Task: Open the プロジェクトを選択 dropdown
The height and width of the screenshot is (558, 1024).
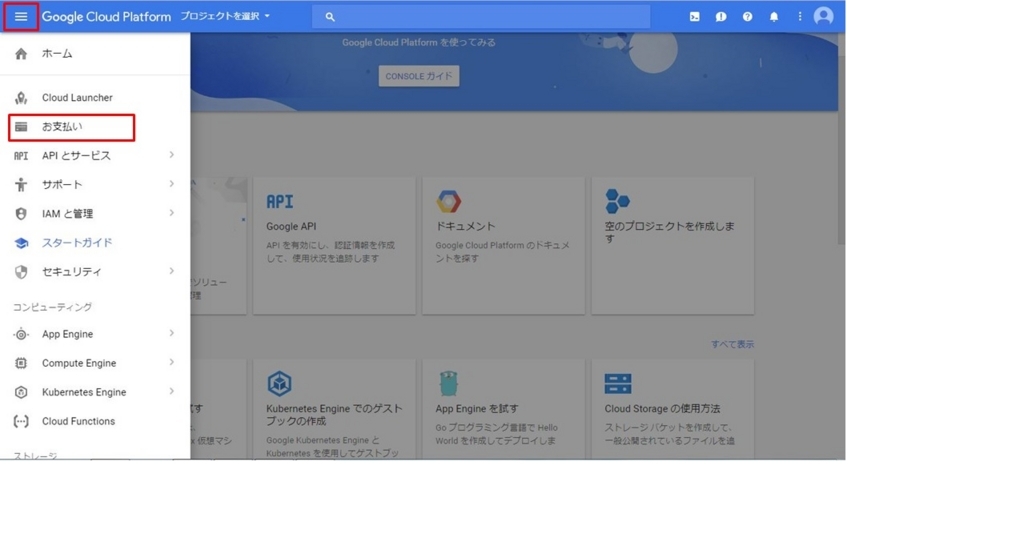Action: 225,16
